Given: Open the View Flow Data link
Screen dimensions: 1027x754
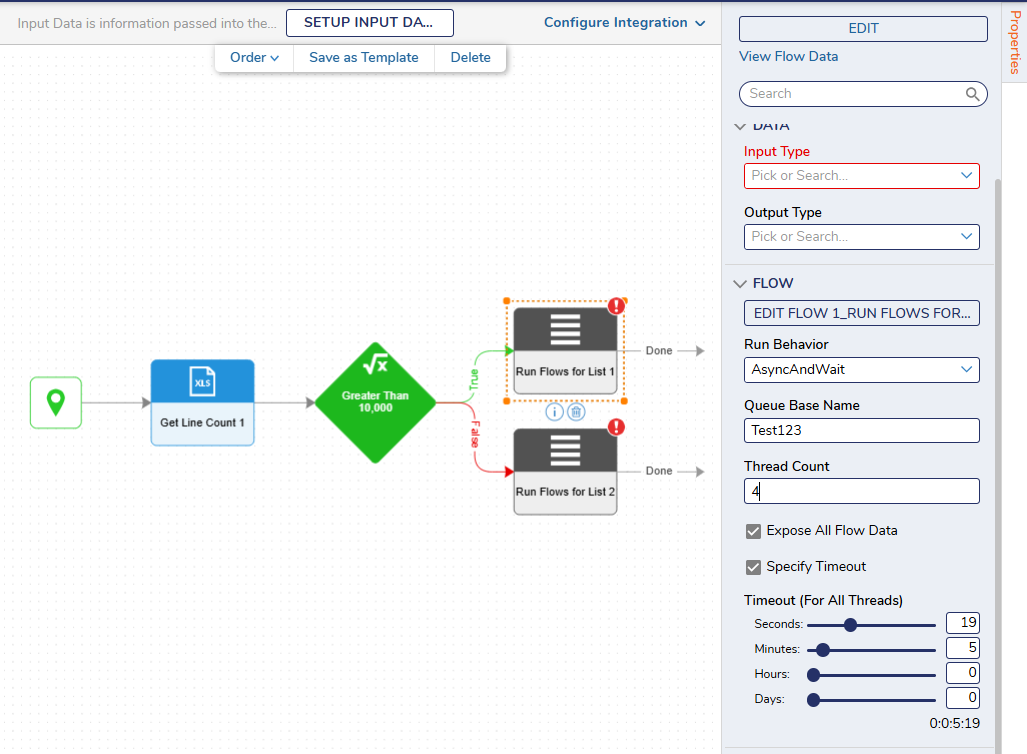Looking at the screenshot, I should [788, 57].
